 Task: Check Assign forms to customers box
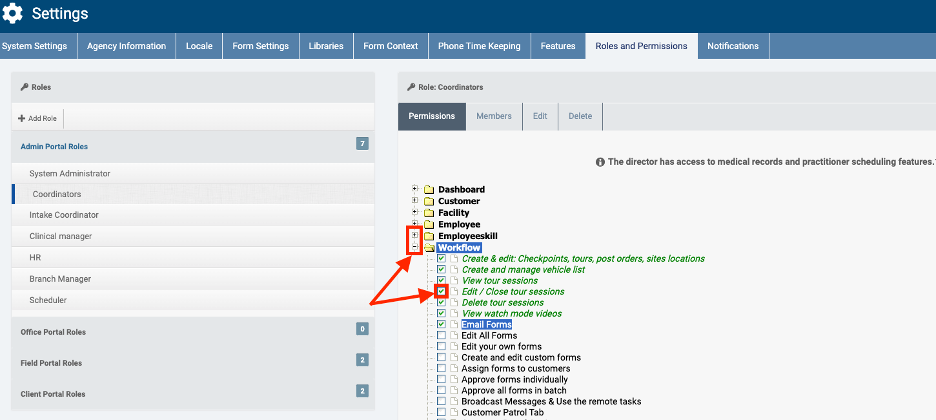tap(441, 368)
